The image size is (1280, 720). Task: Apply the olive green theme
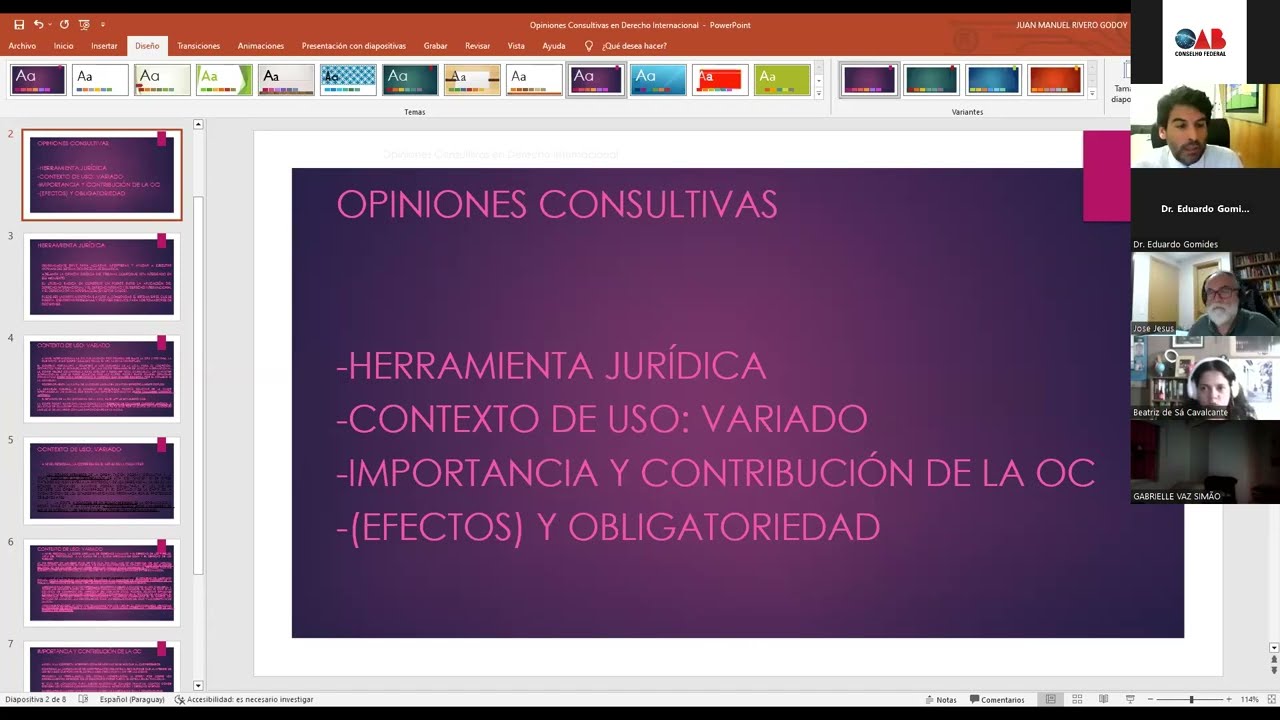[x=782, y=80]
